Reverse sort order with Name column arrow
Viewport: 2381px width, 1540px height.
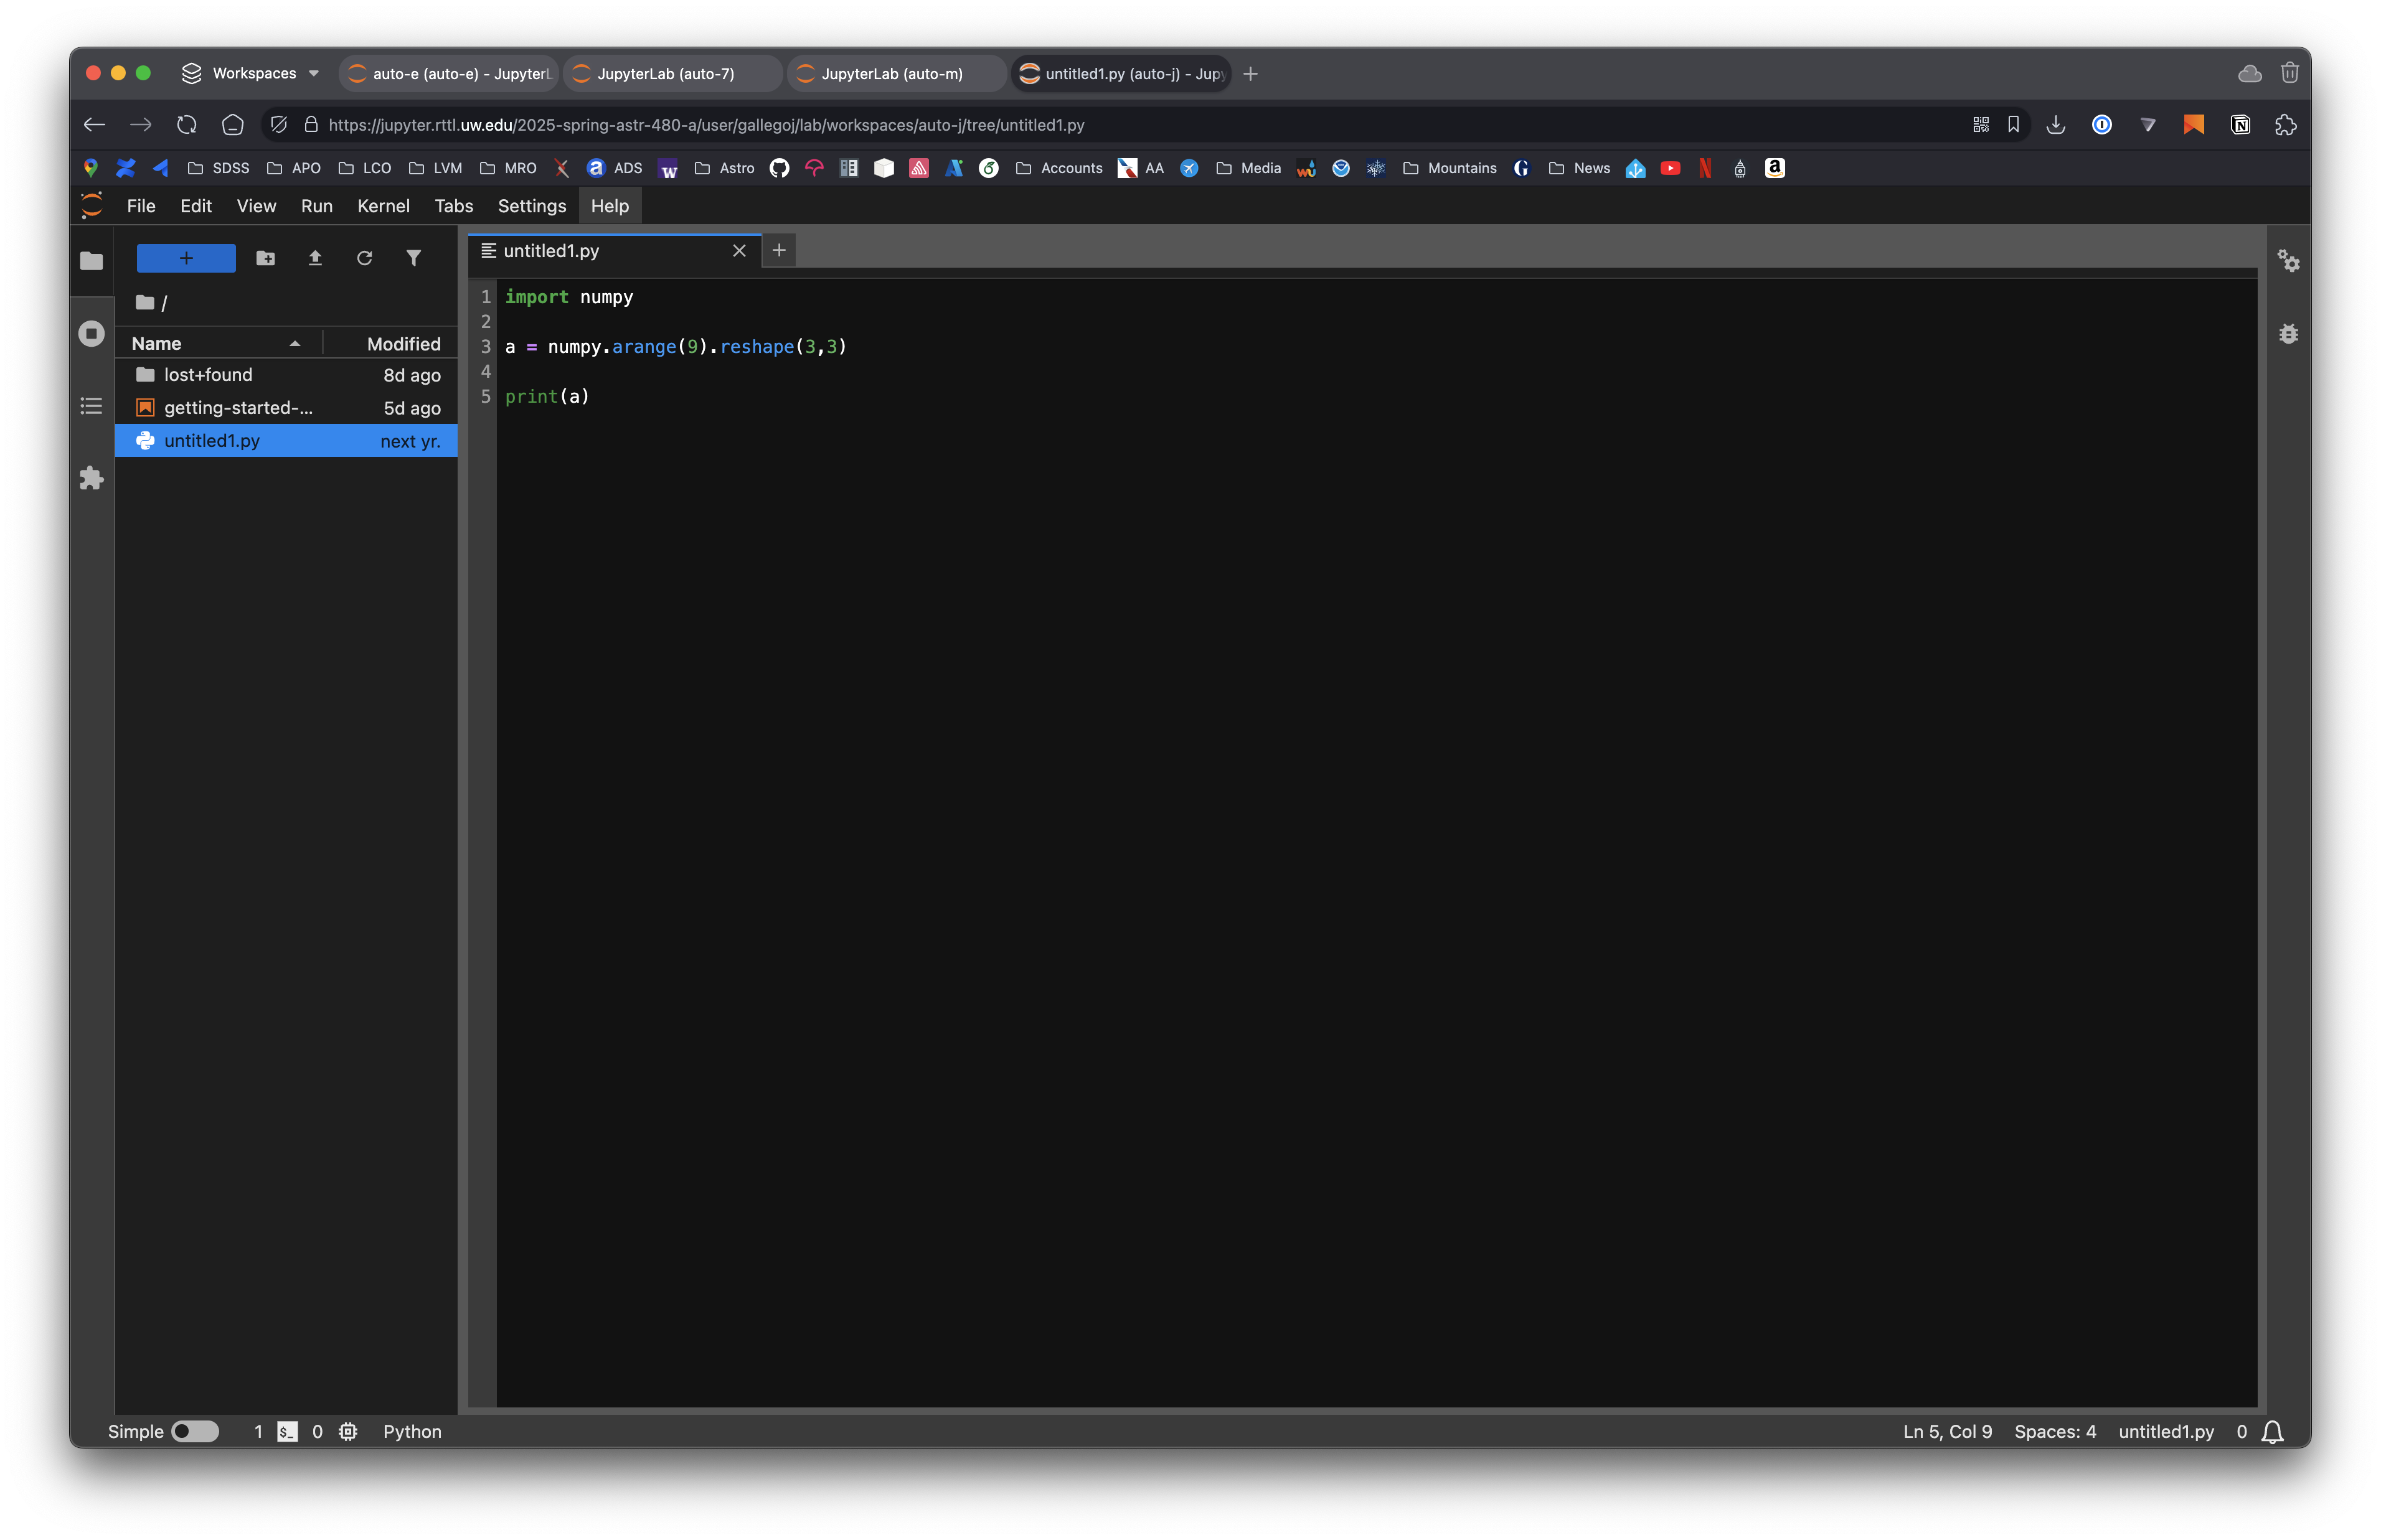295,343
